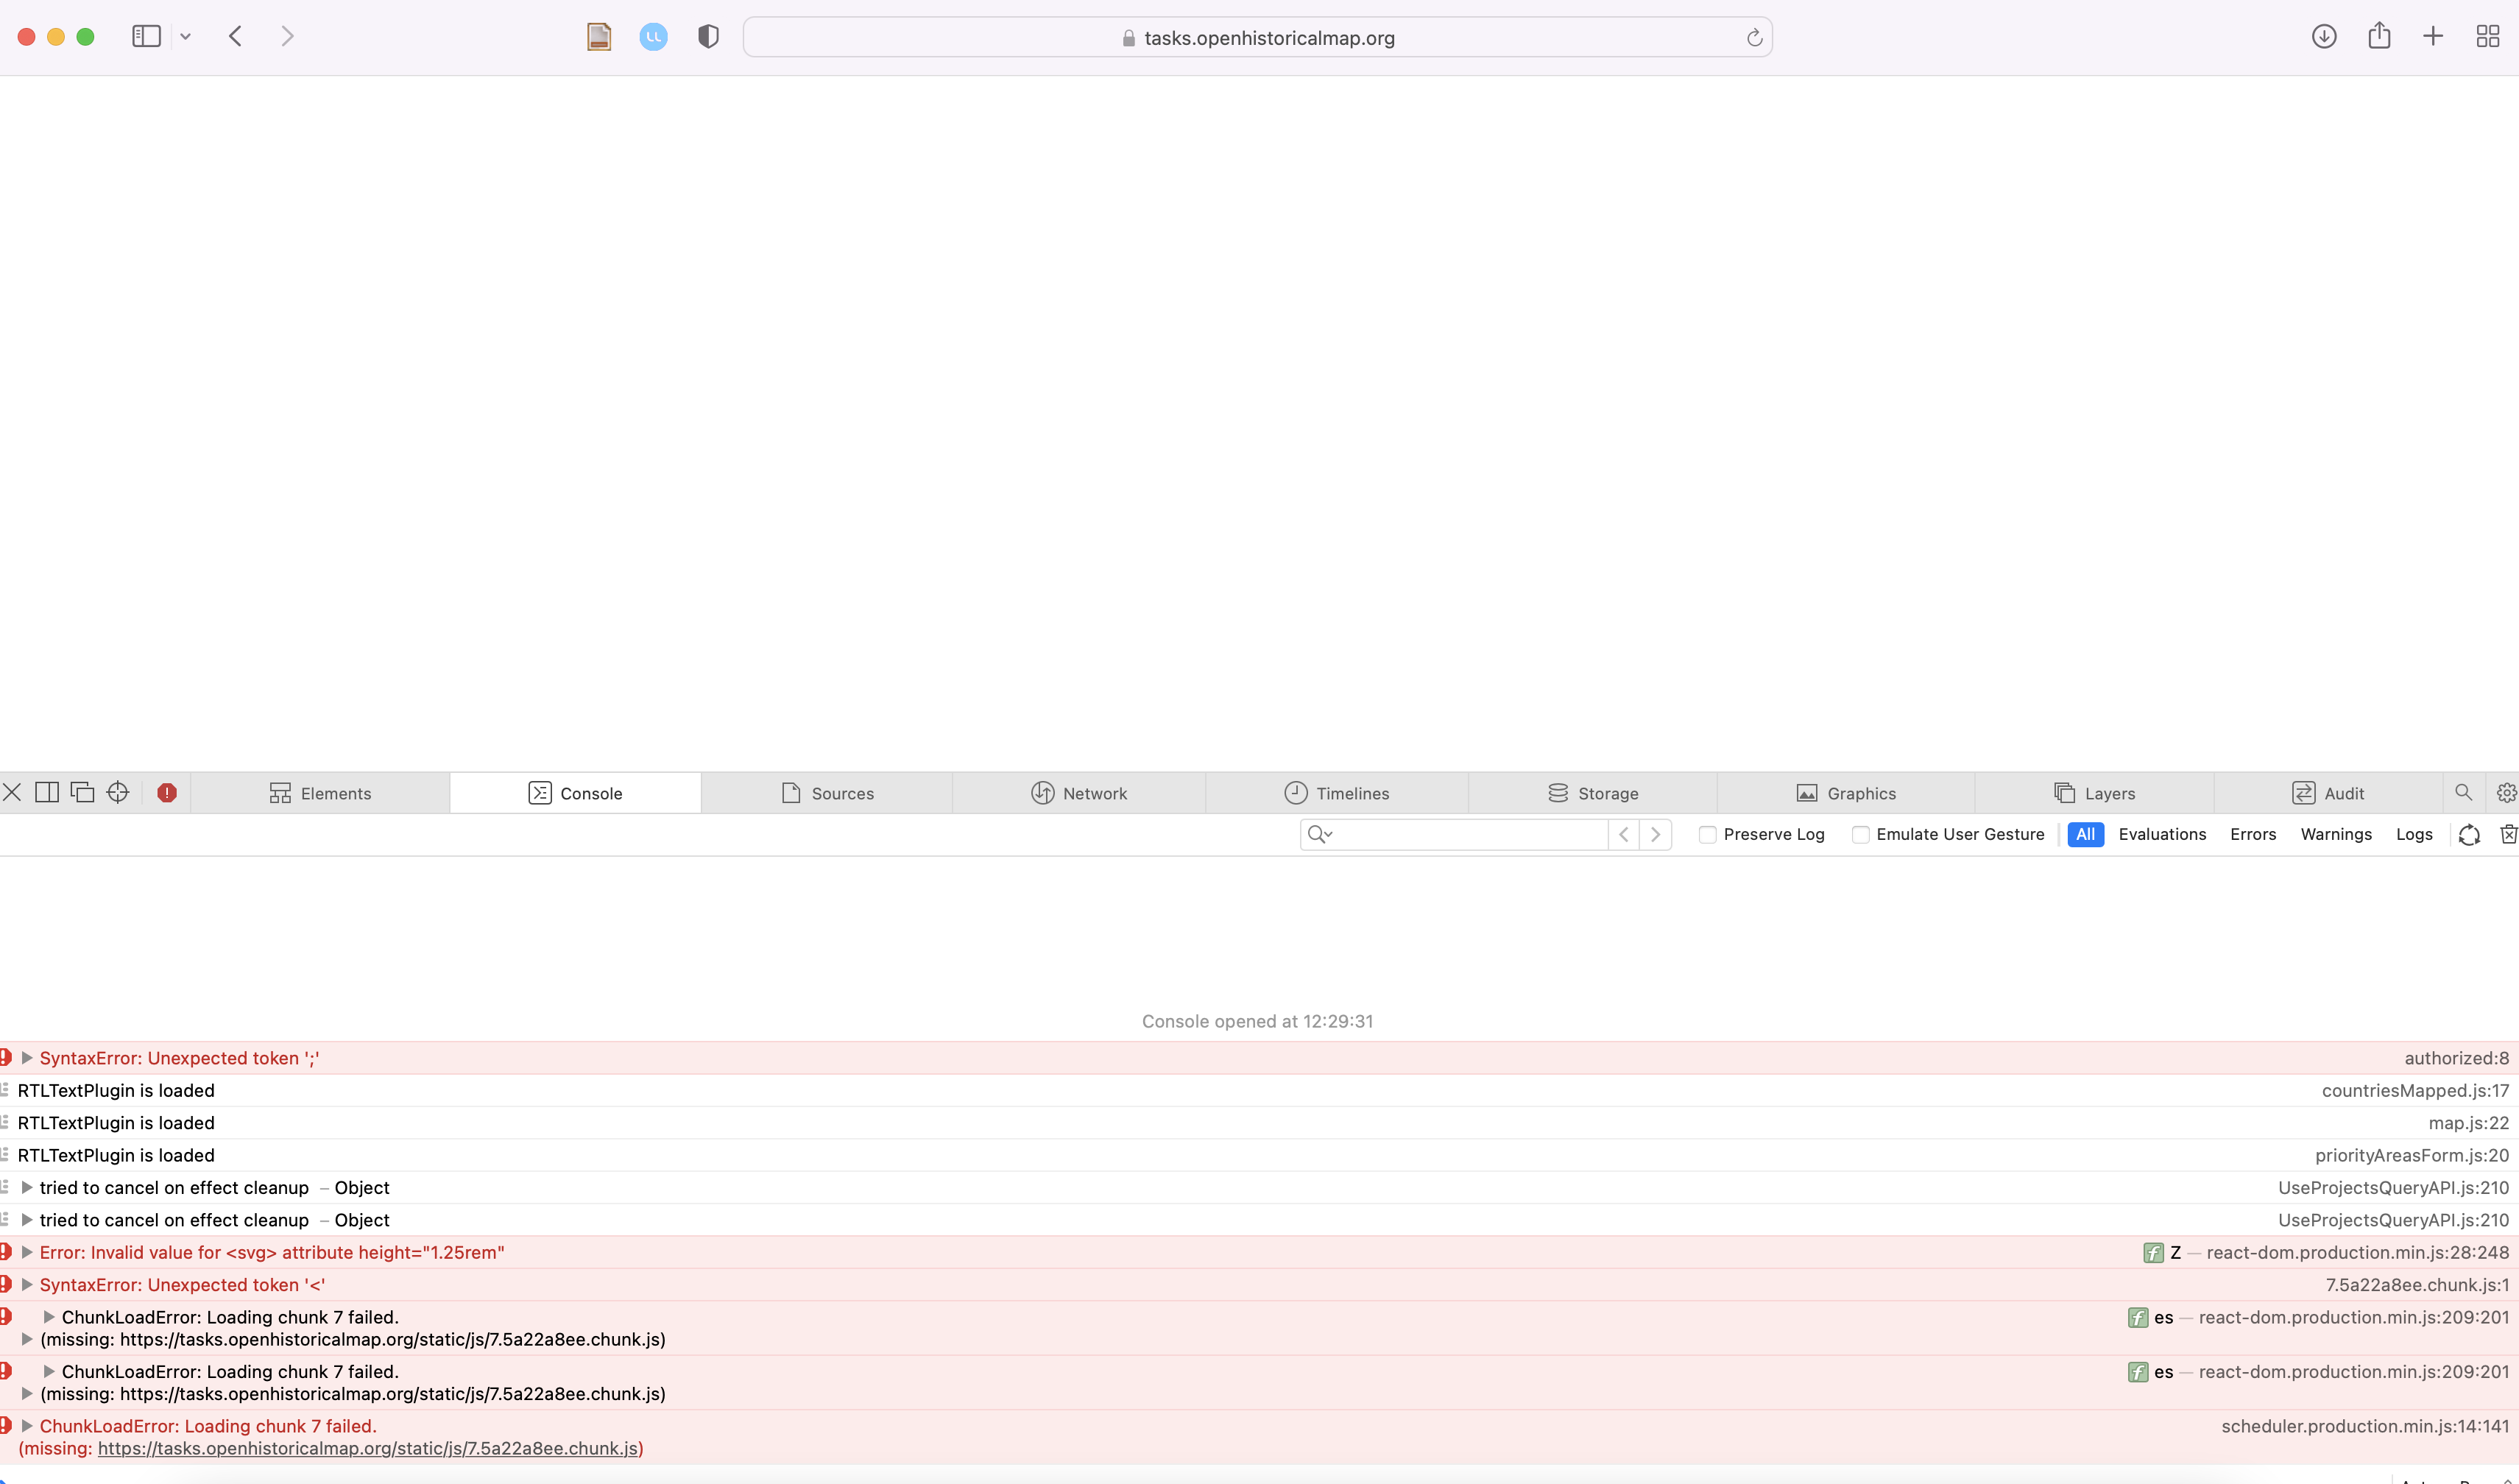Screen dimensions: 2519x1484
Task: Clear the console with the trash icon
Action: click(x=2508, y=834)
